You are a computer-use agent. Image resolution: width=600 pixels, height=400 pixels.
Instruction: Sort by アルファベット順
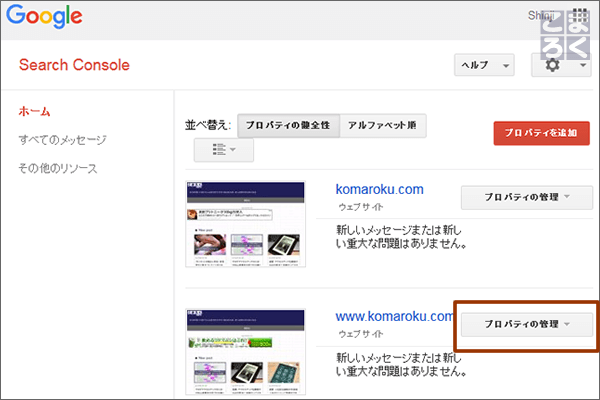tap(383, 126)
